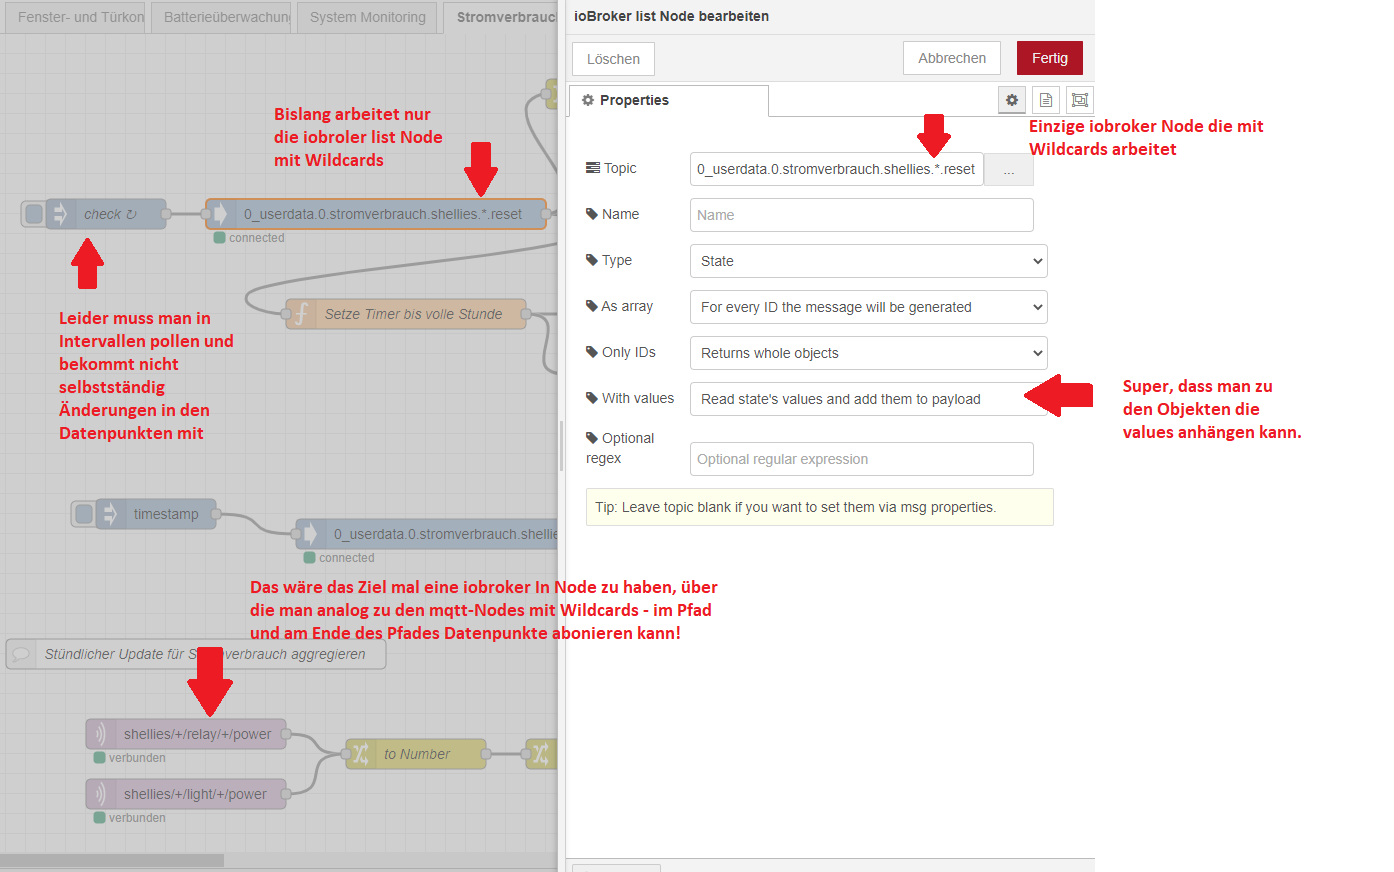Click the Optional regular expression field
Image resolution: width=1394 pixels, height=872 pixels.
click(861, 459)
